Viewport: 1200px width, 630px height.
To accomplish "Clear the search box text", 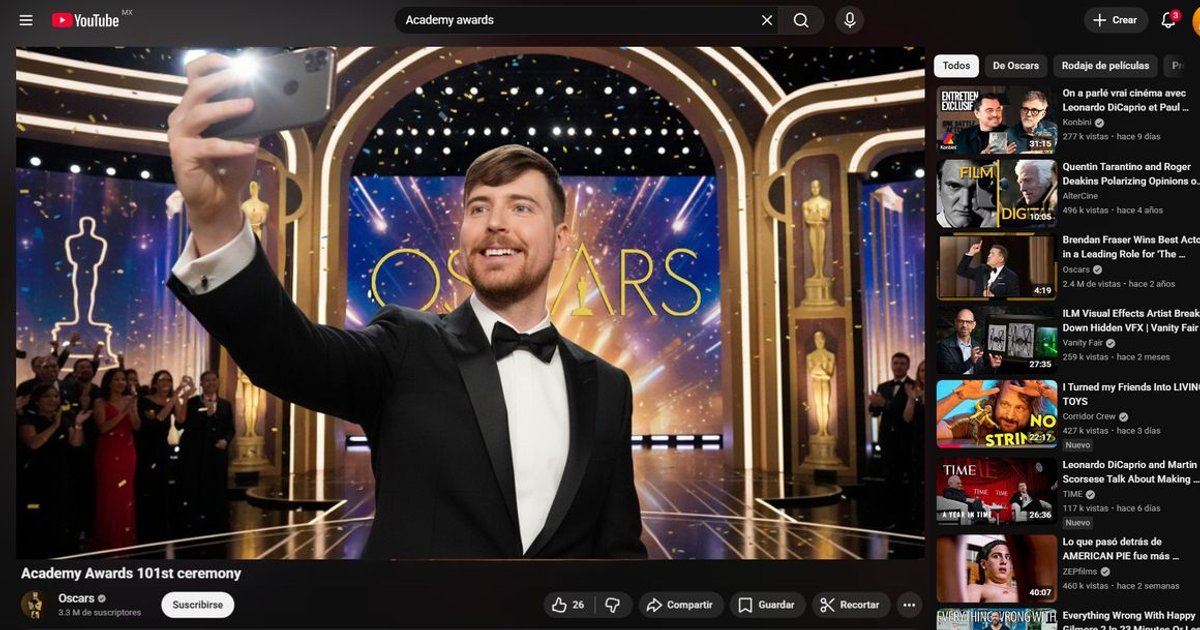I will [767, 20].
